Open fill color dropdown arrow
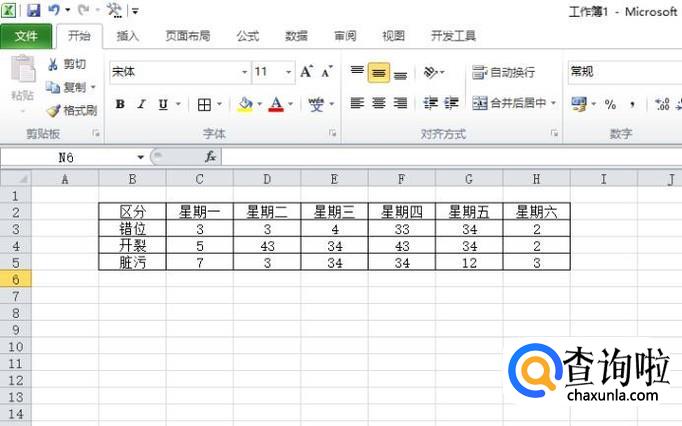Viewport: 682px width, 426px height. point(260,104)
